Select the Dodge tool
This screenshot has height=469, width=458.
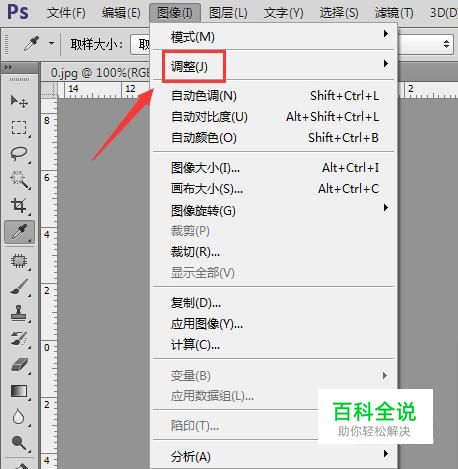coord(19,443)
